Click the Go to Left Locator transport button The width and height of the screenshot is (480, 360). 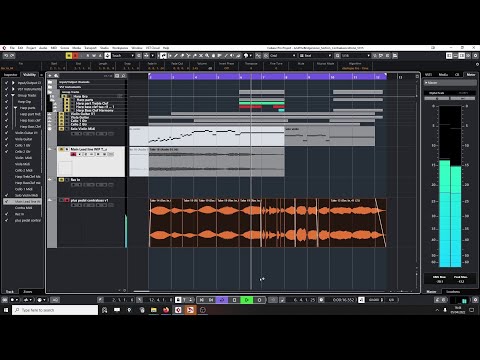point(201,300)
